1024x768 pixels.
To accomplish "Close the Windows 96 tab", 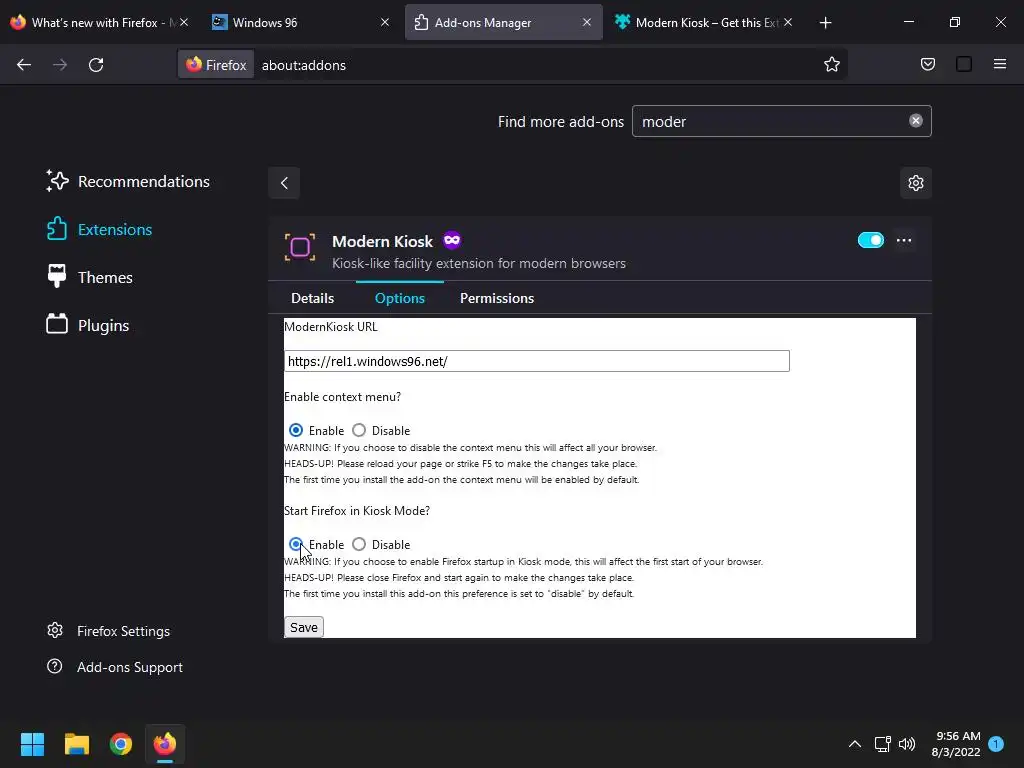I will click(385, 22).
